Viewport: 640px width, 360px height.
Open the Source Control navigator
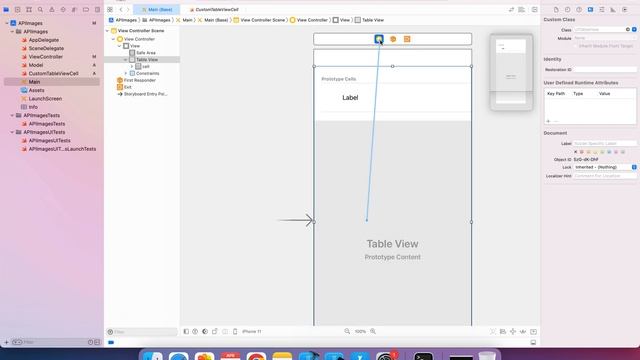pyautogui.click(x=18, y=9)
